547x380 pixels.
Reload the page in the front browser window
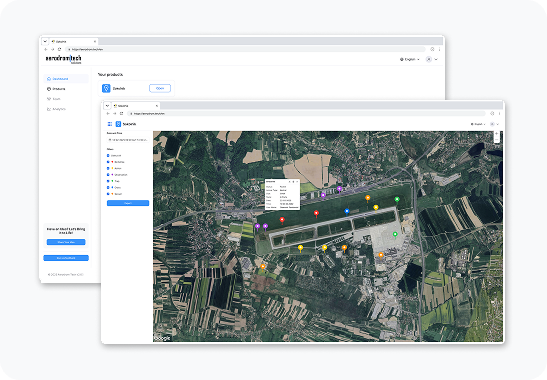tap(121, 113)
